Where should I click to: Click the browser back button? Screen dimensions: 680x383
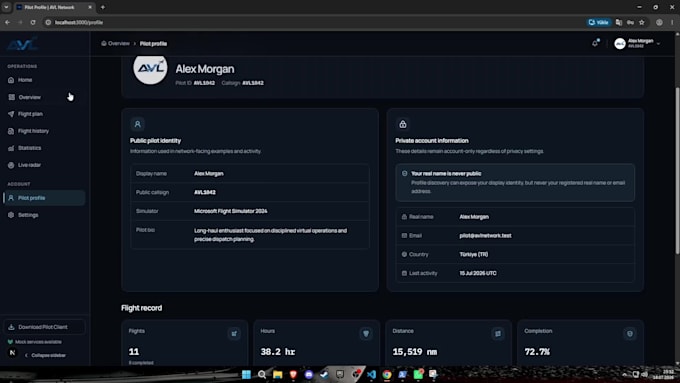pos(7,22)
